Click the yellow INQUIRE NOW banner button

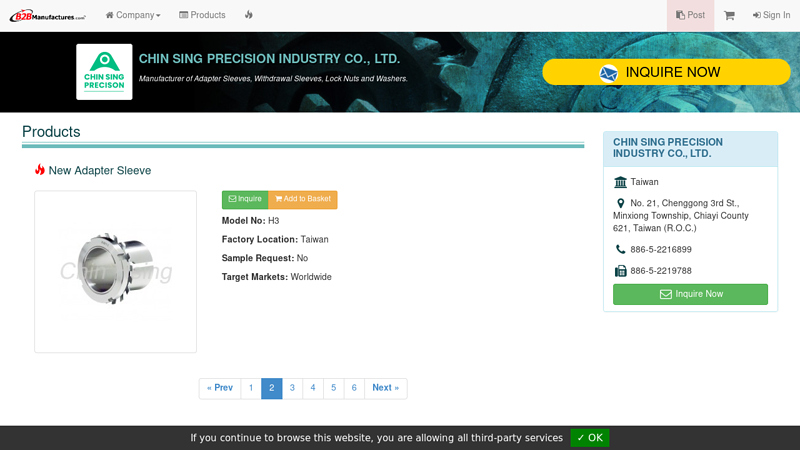point(666,72)
